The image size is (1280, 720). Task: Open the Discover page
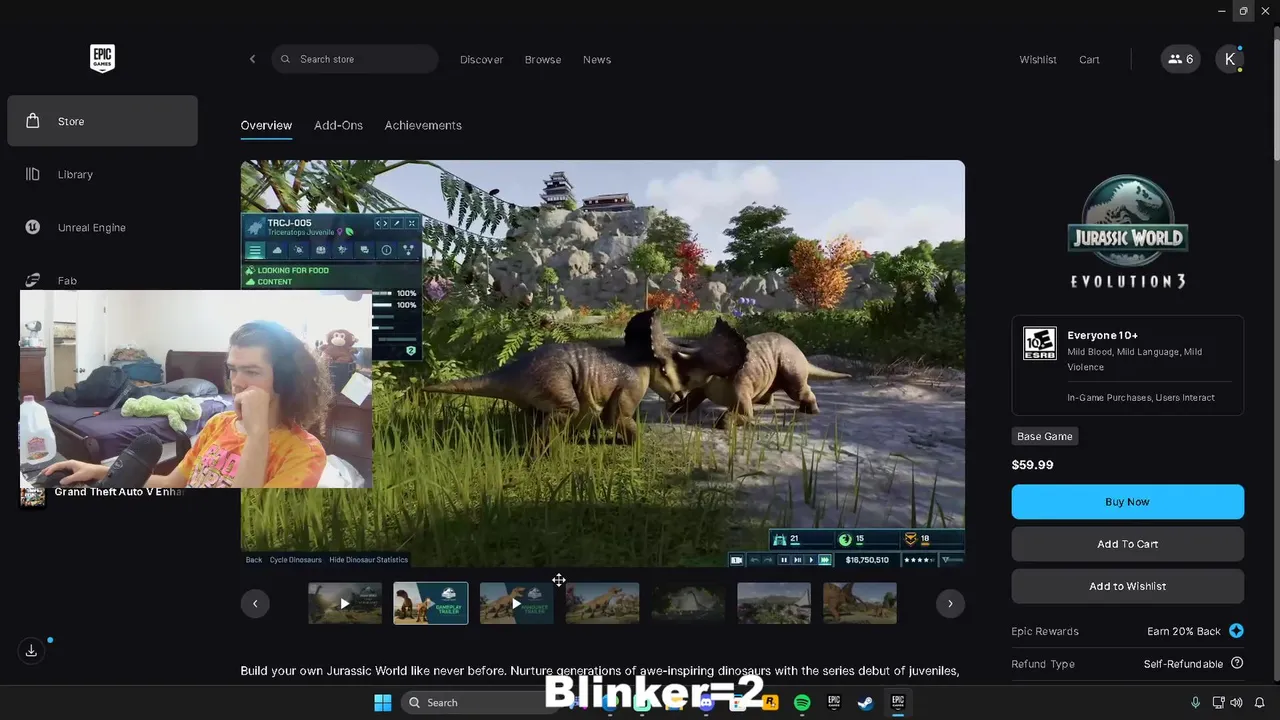point(481,59)
